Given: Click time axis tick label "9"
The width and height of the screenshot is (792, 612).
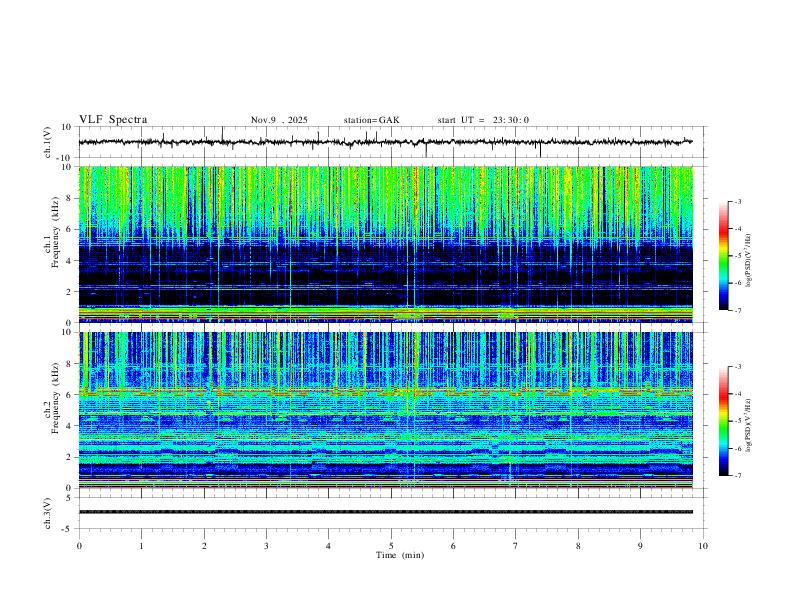Looking at the screenshot, I should 640,546.
